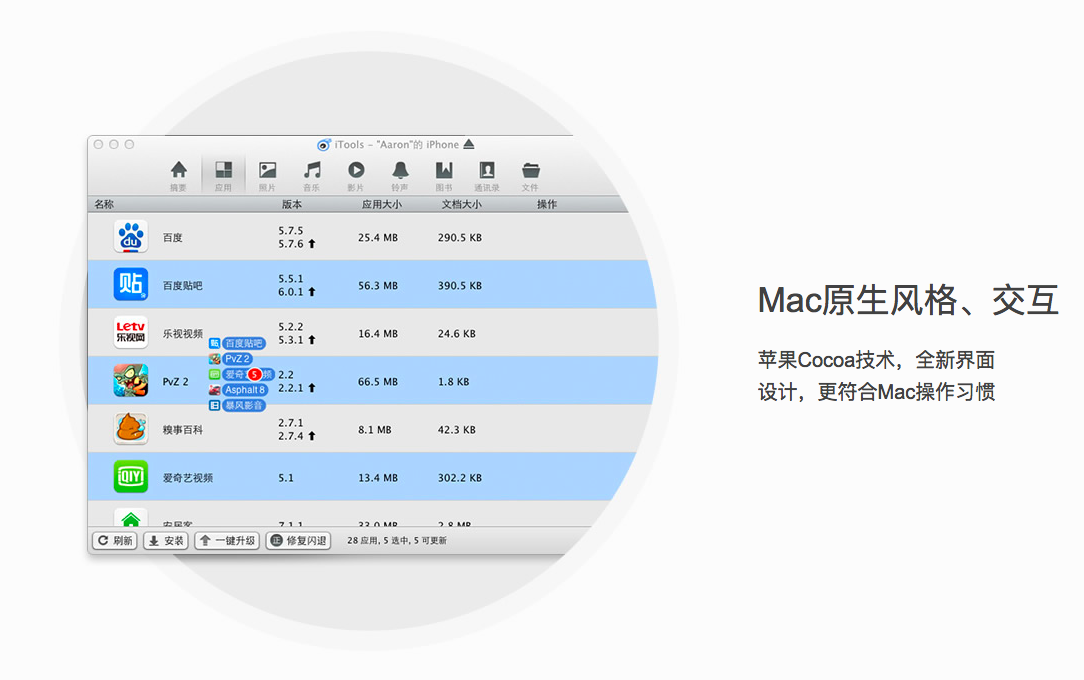Go to the 音乐 music section
This screenshot has height=680, width=1084.
pos(312,176)
